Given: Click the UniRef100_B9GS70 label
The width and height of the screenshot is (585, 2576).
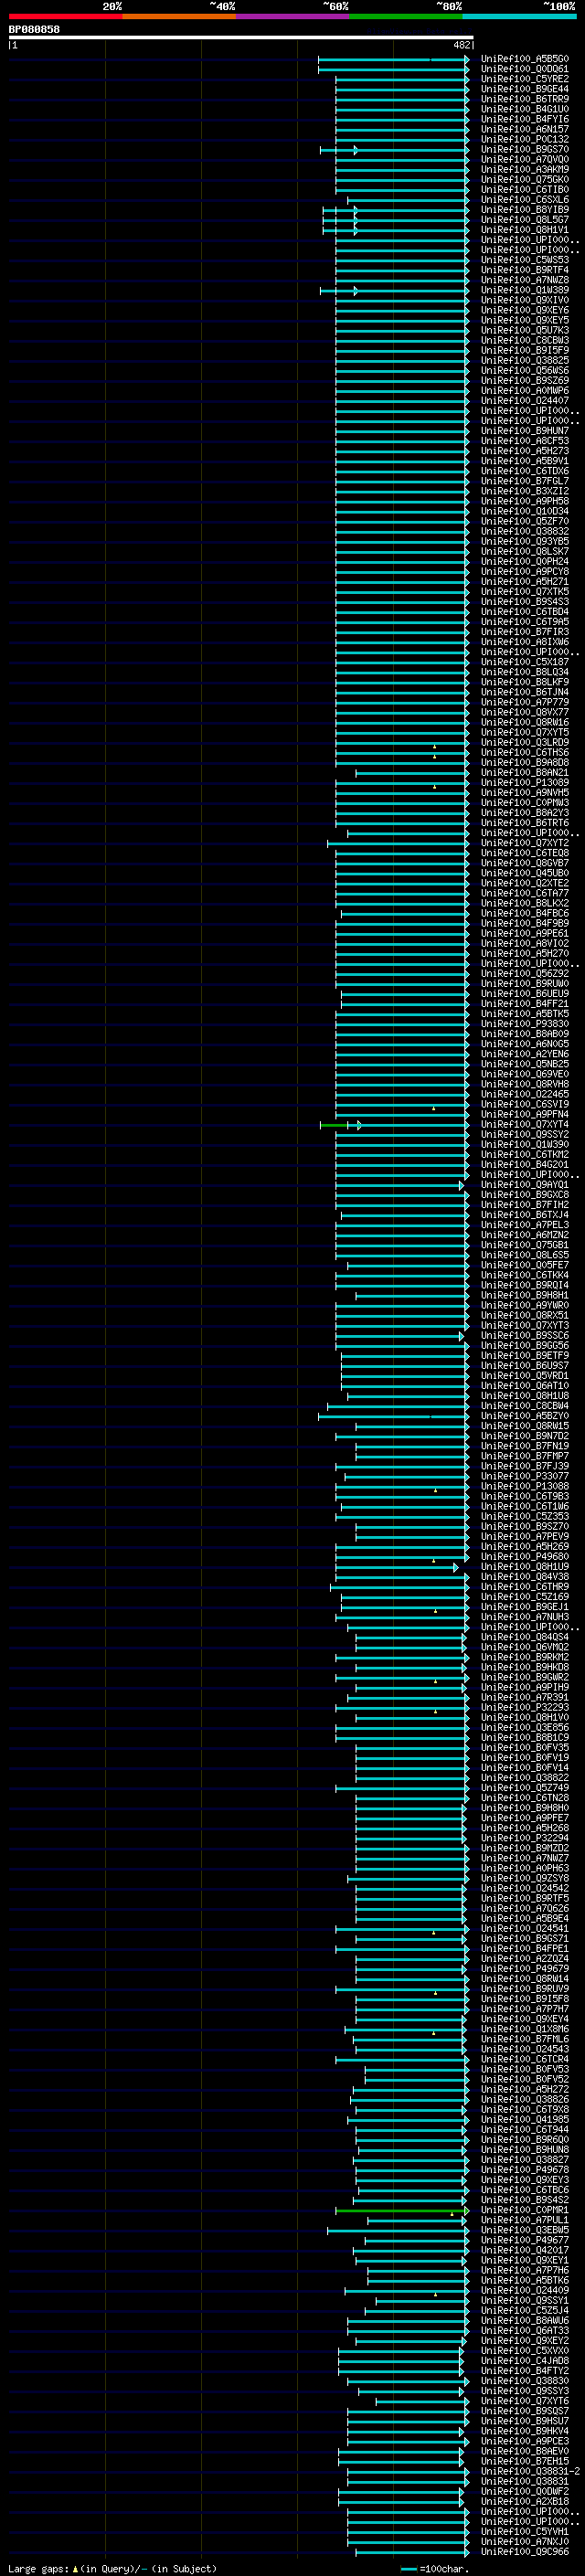Looking at the screenshot, I should [x=524, y=150].
